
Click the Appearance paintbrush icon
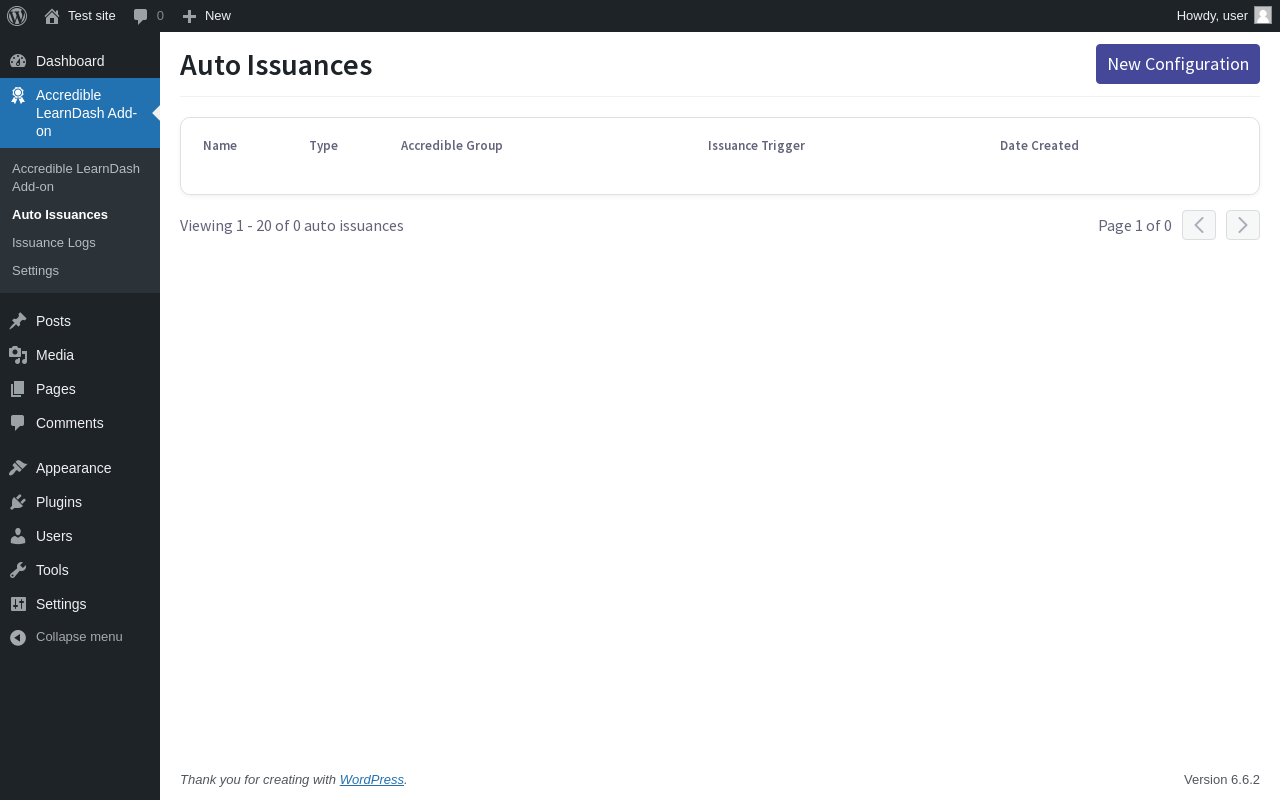[18, 468]
